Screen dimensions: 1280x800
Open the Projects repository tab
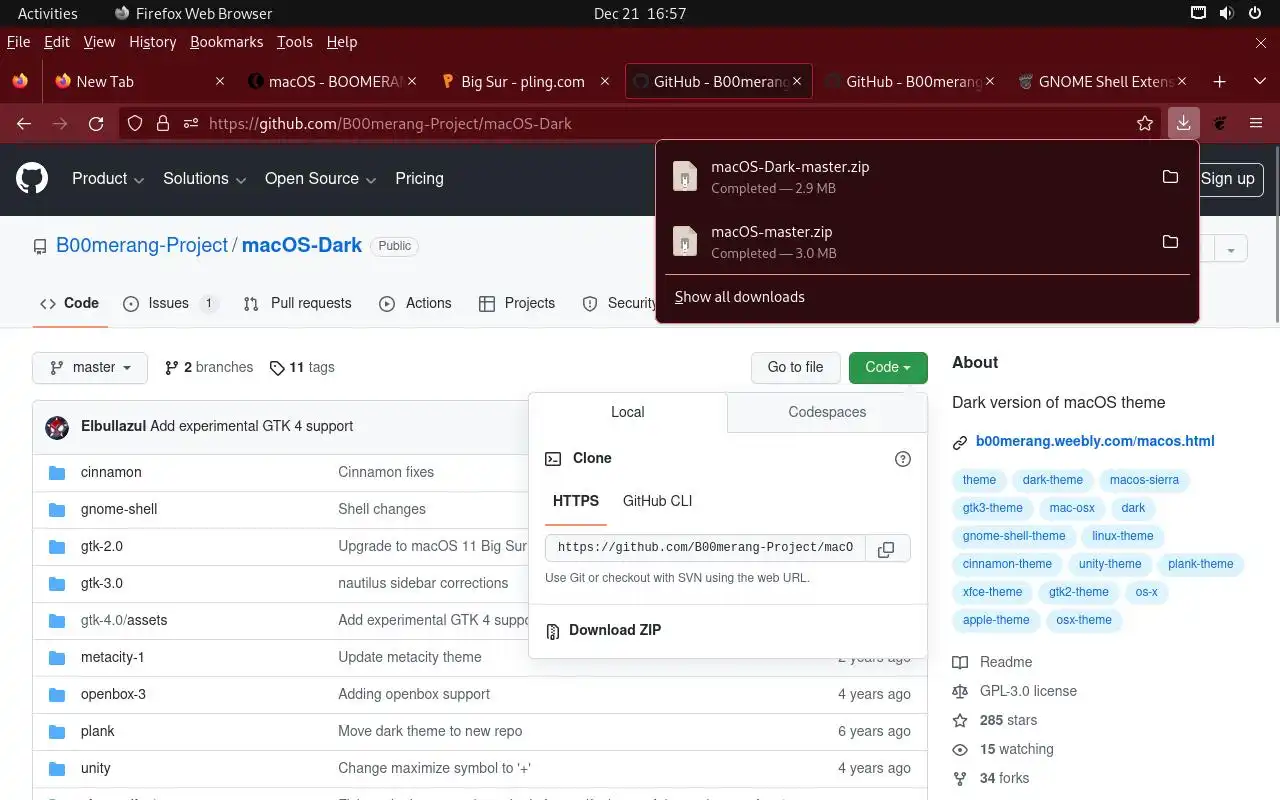[x=517, y=303]
